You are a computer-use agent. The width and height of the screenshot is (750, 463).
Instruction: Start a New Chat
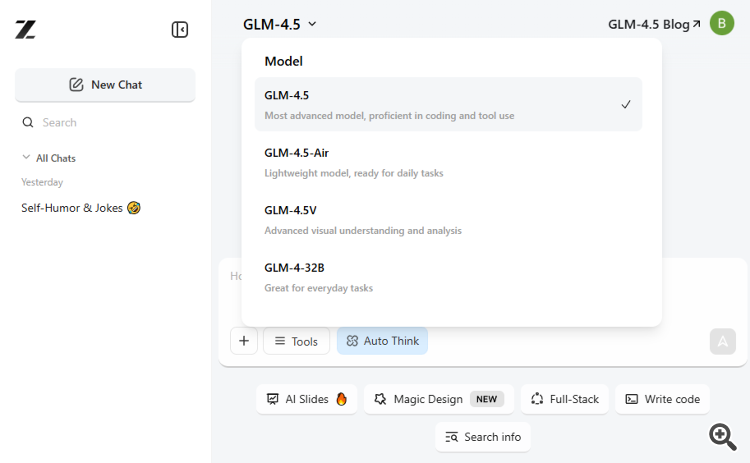point(105,85)
